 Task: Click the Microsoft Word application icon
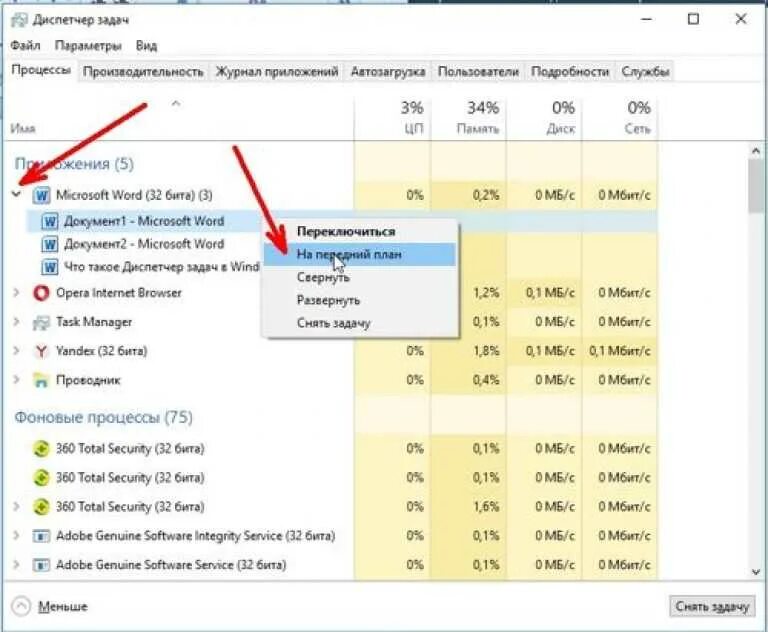coord(42,195)
